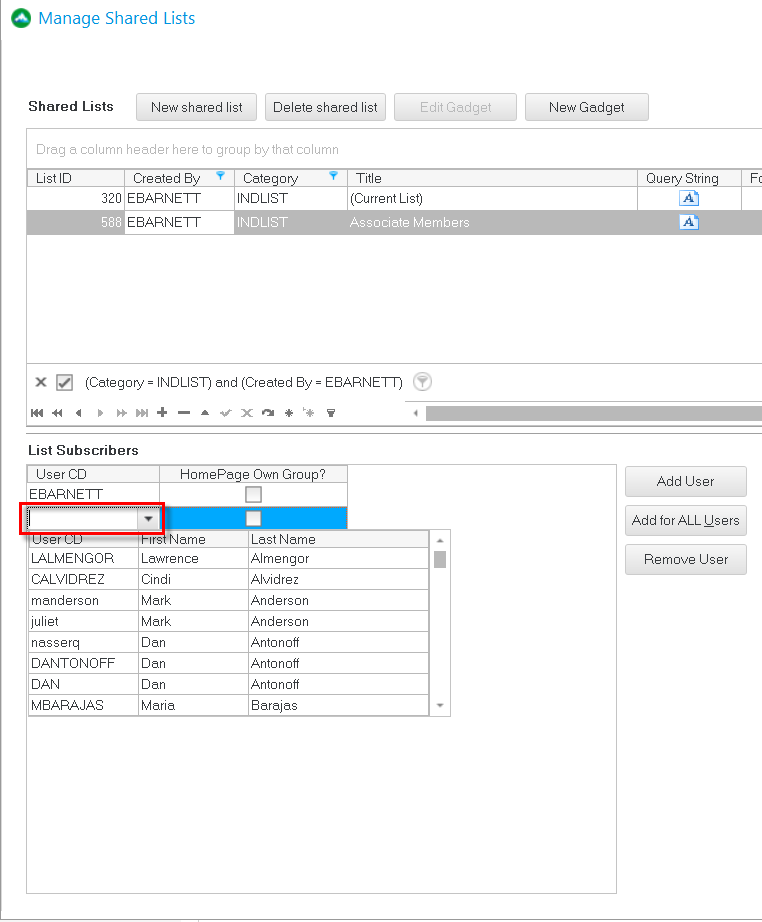Insert a record with the plus icon
The height and width of the screenshot is (922, 762).
pos(162,412)
